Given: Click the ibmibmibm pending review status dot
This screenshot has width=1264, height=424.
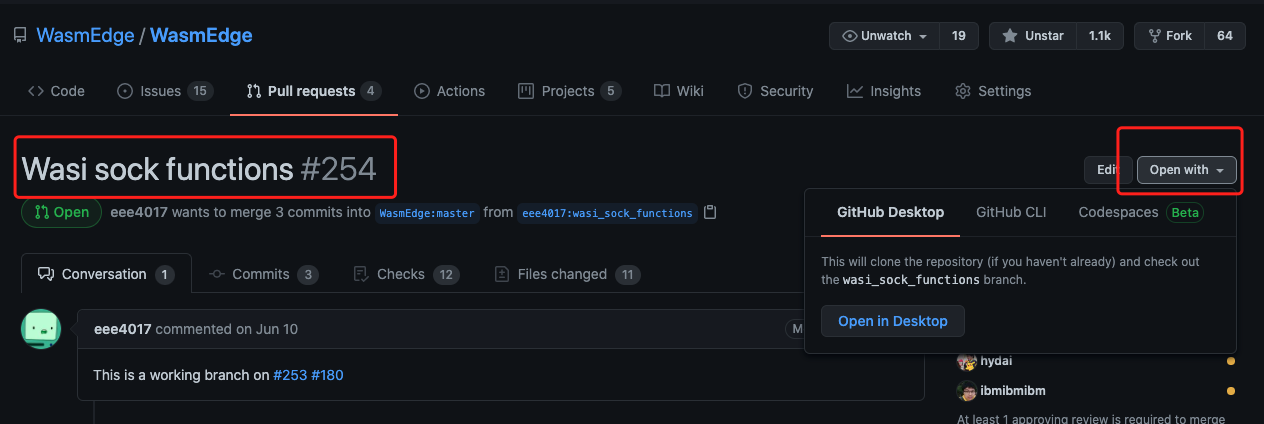Looking at the screenshot, I should tap(1231, 390).
